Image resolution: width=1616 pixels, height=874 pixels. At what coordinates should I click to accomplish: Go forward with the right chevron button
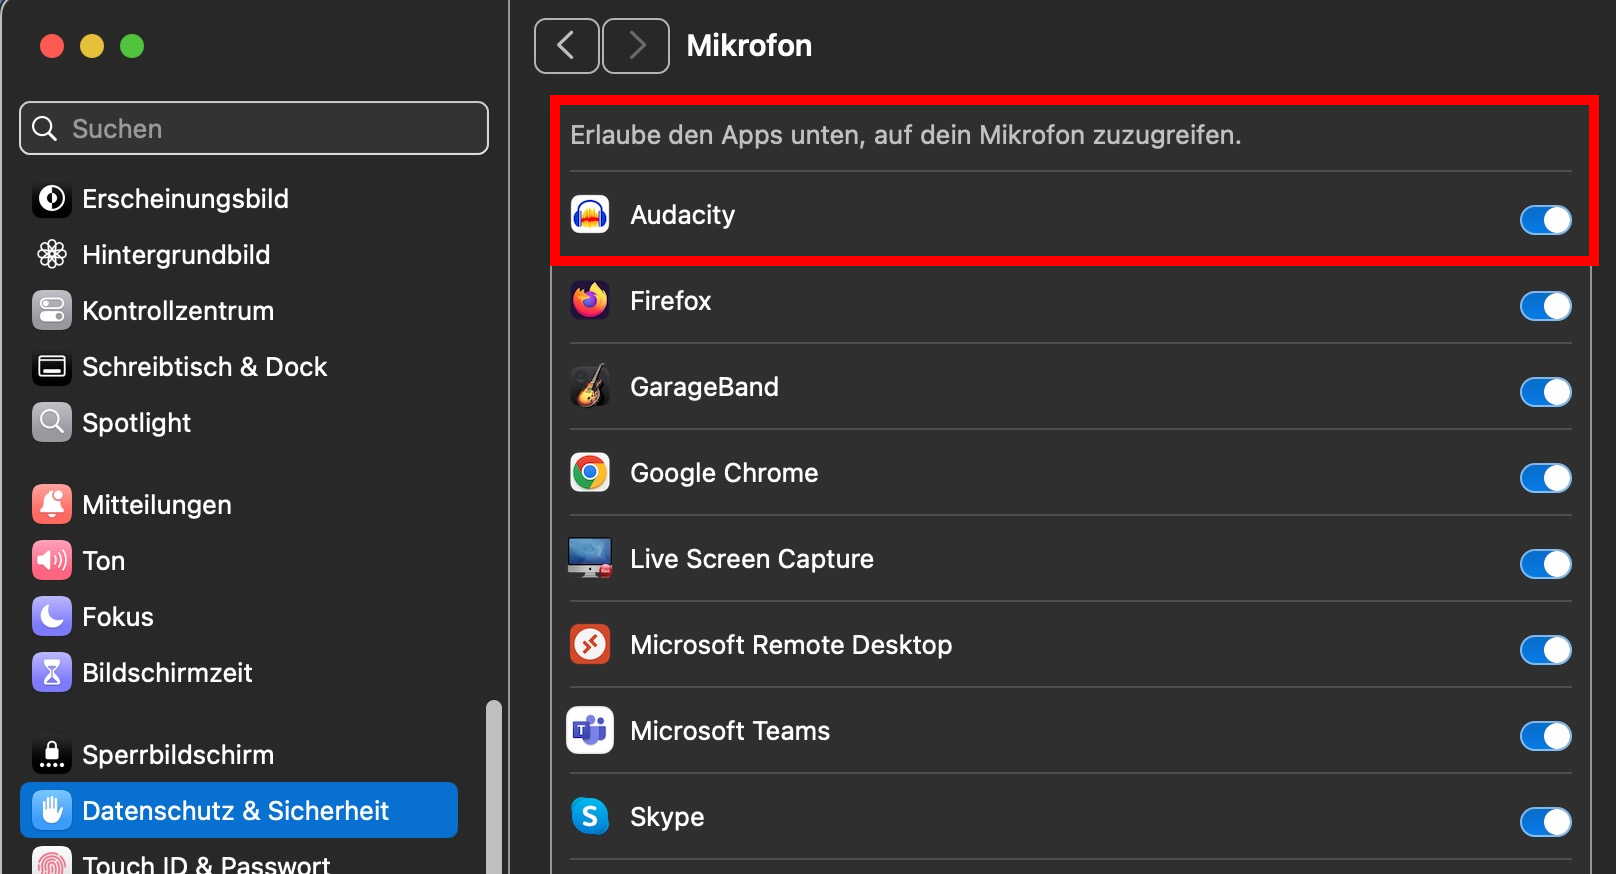pyautogui.click(x=636, y=46)
